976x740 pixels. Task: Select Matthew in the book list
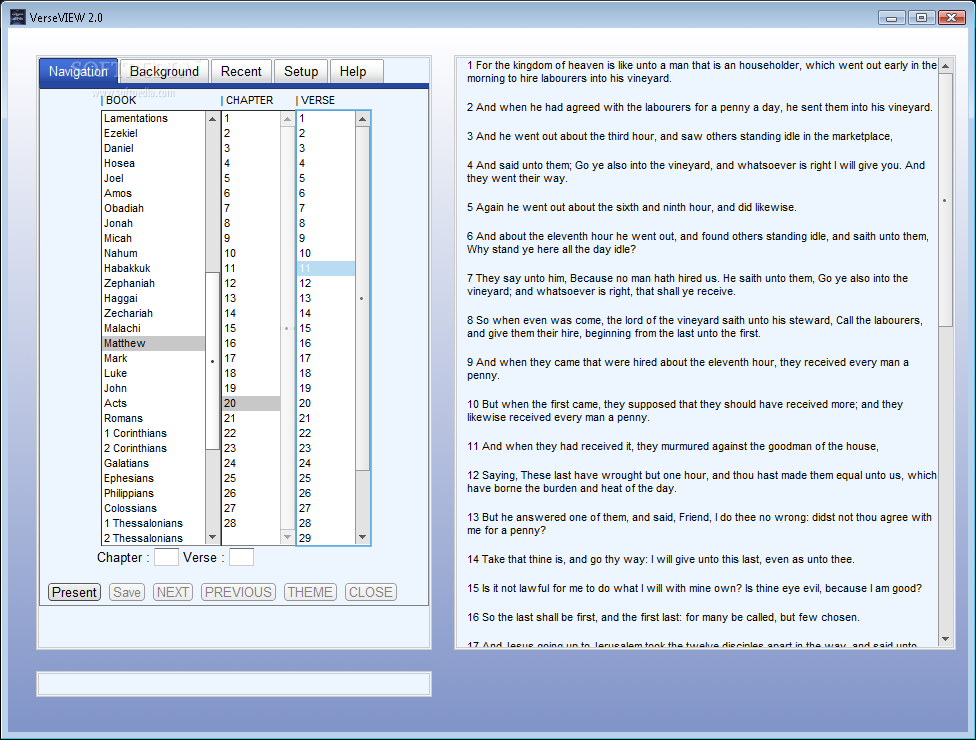[x=153, y=343]
